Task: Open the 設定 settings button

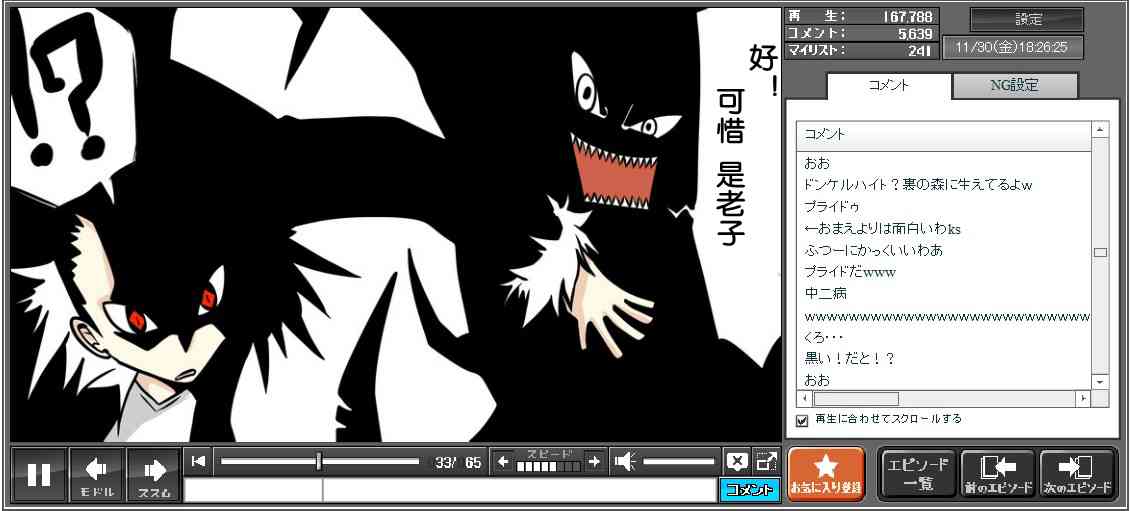Action: coord(1027,19)
